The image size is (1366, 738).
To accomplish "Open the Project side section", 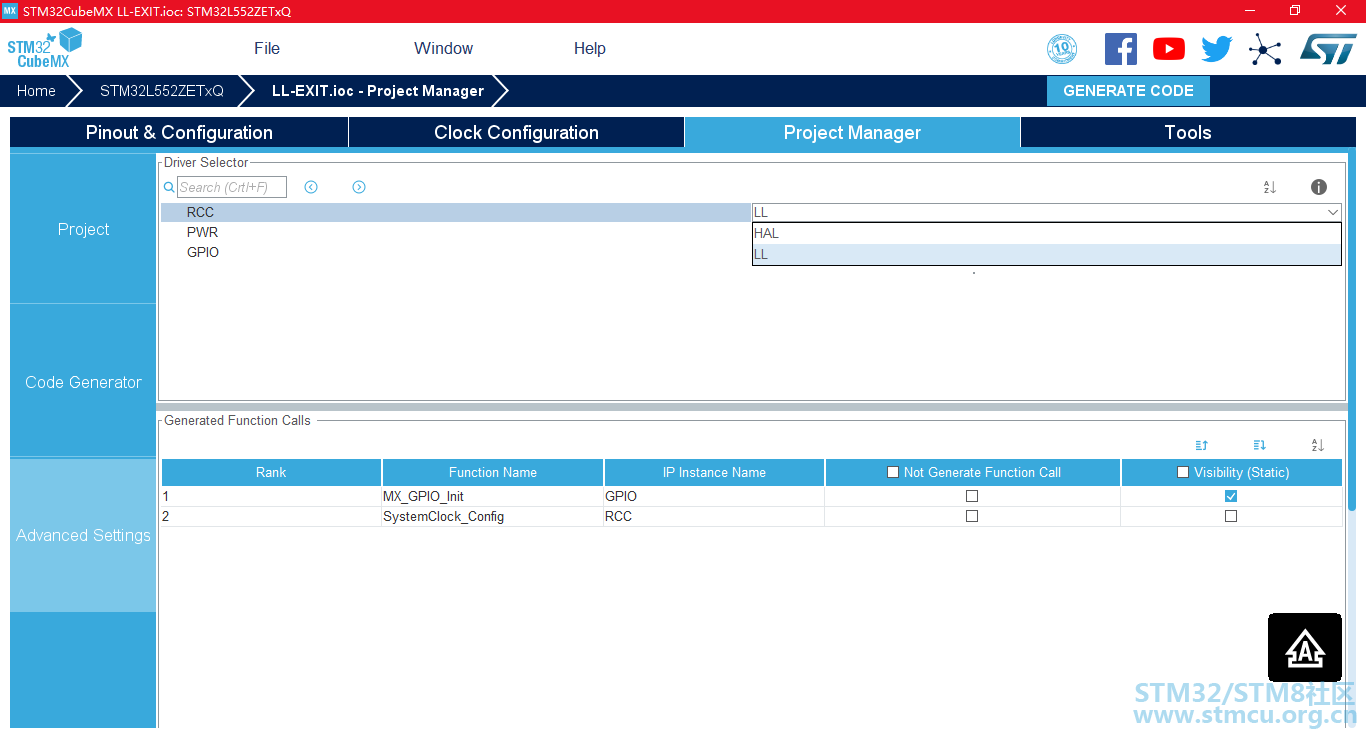I will tap(83, 229).
